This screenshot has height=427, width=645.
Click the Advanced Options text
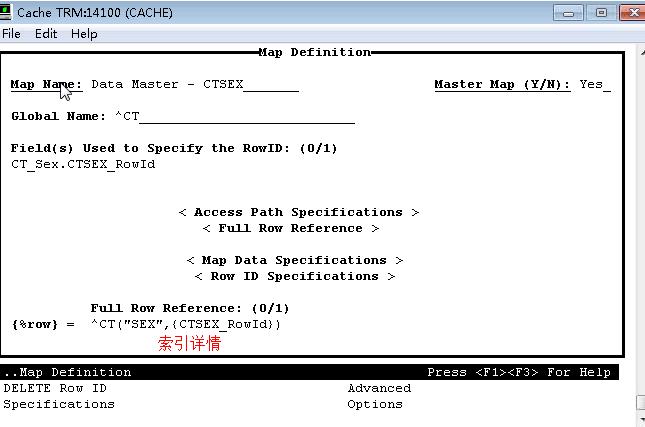(x=379, y=396)
